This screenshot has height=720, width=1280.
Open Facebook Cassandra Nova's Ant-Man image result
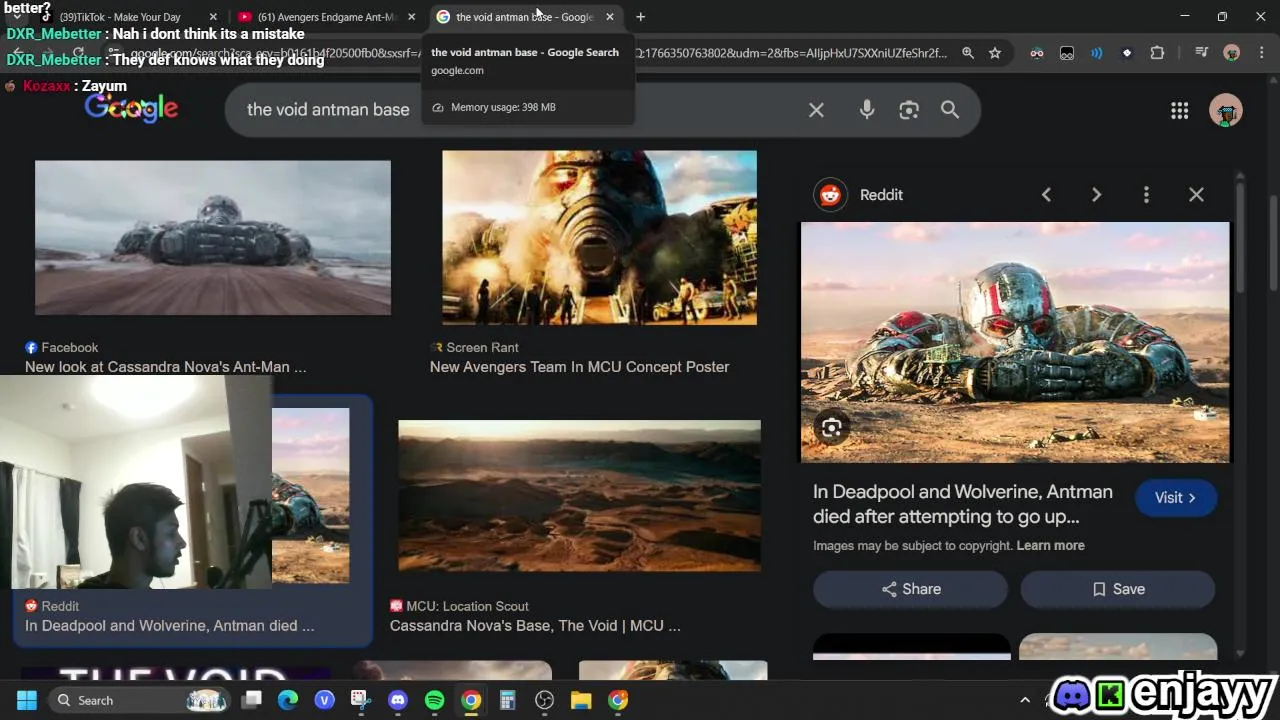pos(213,238)
